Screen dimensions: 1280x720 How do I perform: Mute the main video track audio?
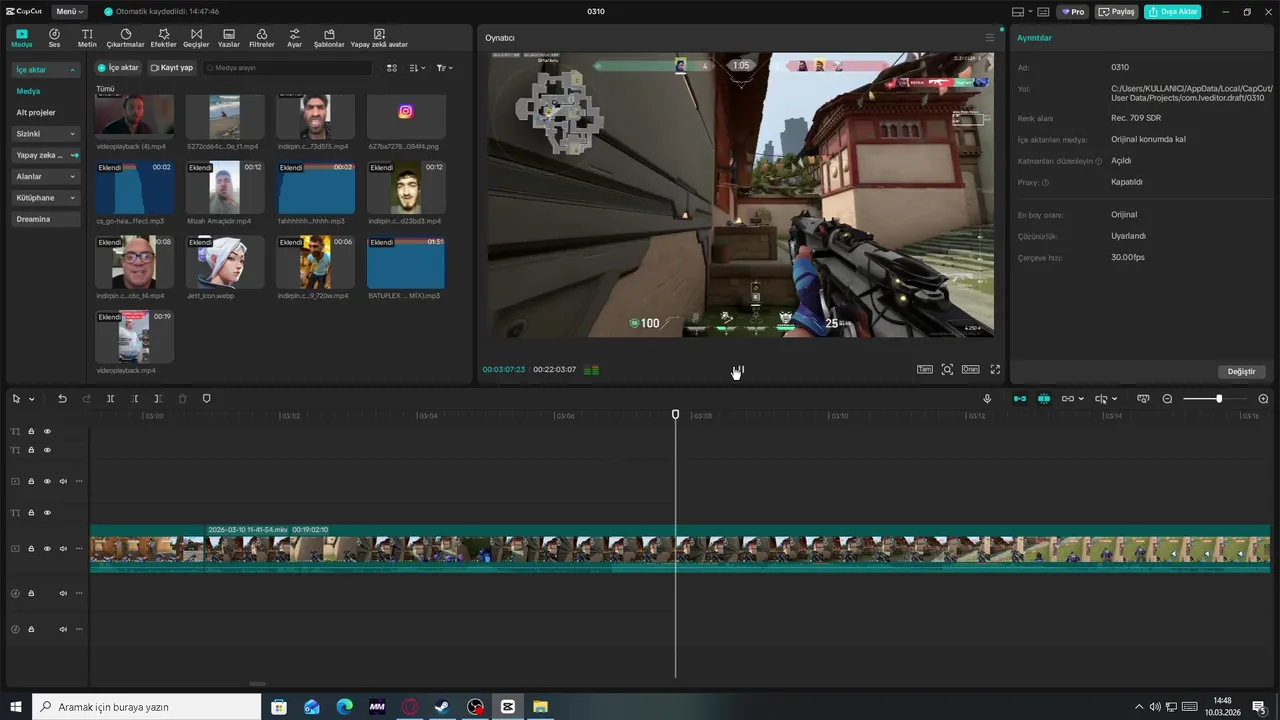click(63, 549)
